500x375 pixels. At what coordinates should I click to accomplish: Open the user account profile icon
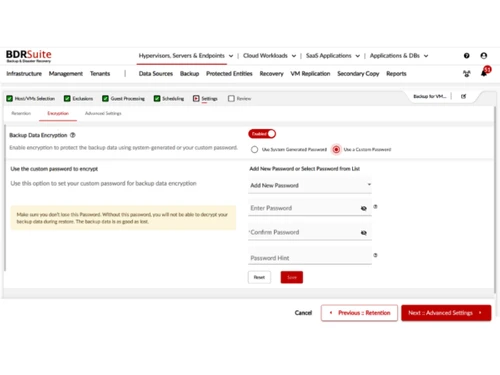click(484, 56)
